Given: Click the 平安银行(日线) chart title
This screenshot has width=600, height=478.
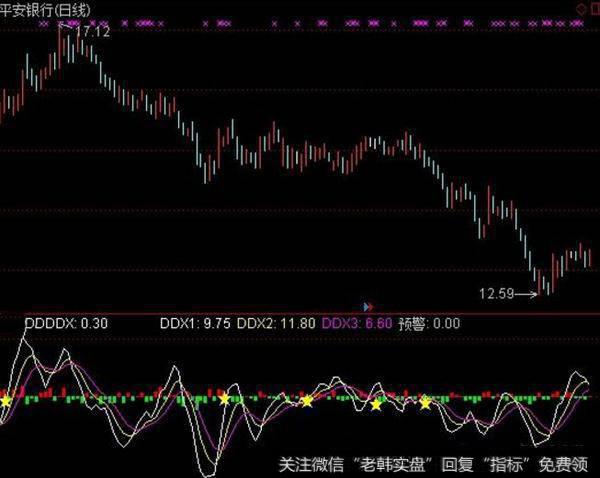Looking at the screenshot, I should tap(45, 10).
